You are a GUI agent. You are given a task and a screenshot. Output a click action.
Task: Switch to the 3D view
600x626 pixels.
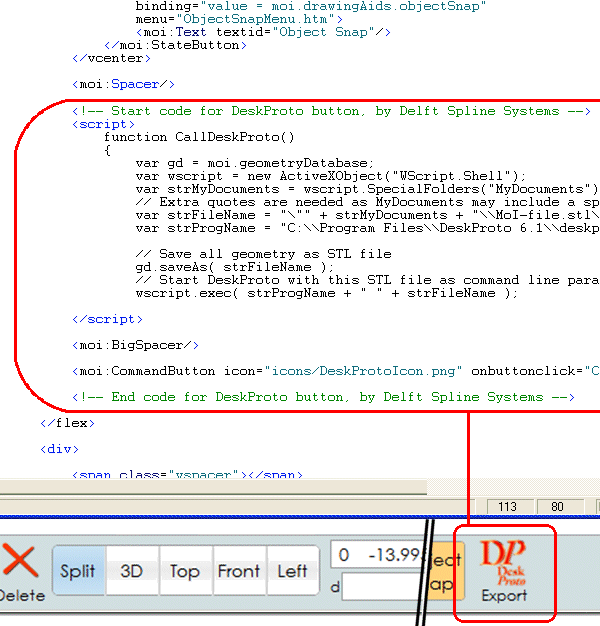(131, 571)
